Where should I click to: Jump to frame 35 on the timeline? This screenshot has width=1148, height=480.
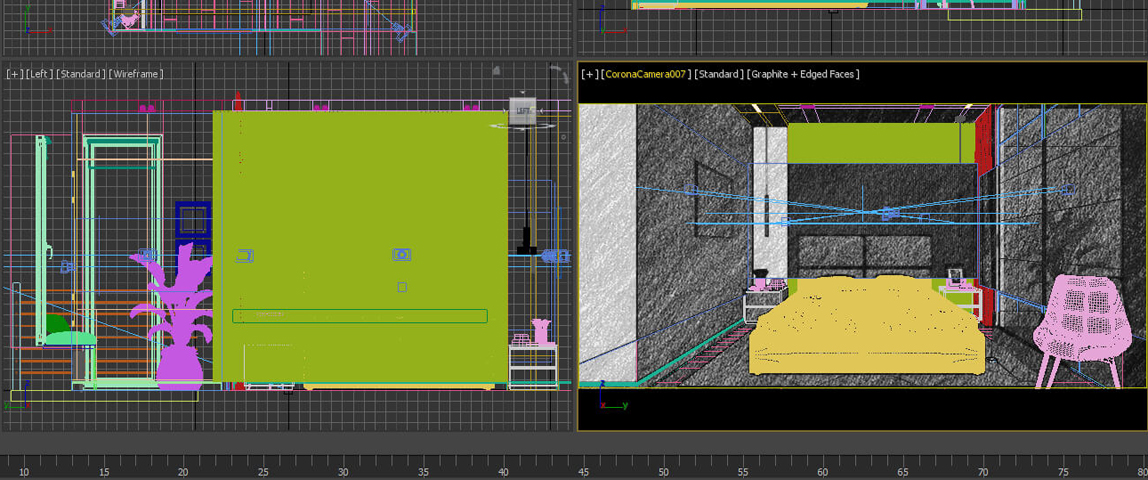tap(423, 472)
